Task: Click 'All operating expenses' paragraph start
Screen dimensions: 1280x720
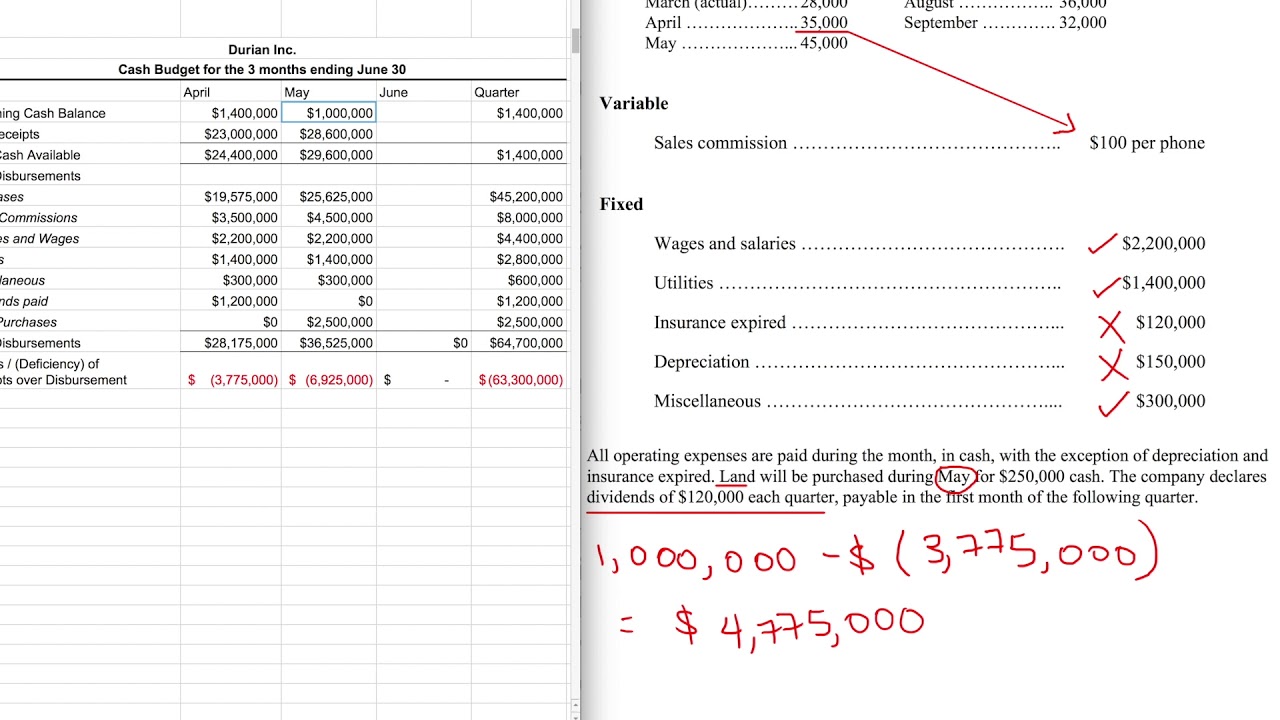Action: [673, 456]
